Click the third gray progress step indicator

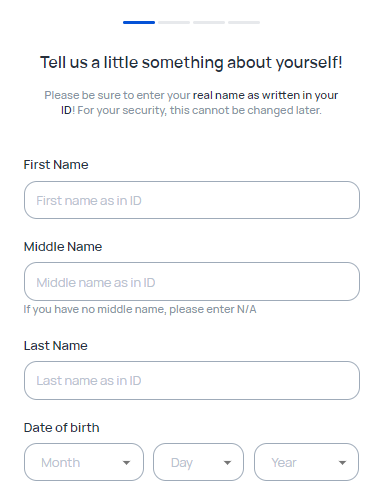click(209, 22)
